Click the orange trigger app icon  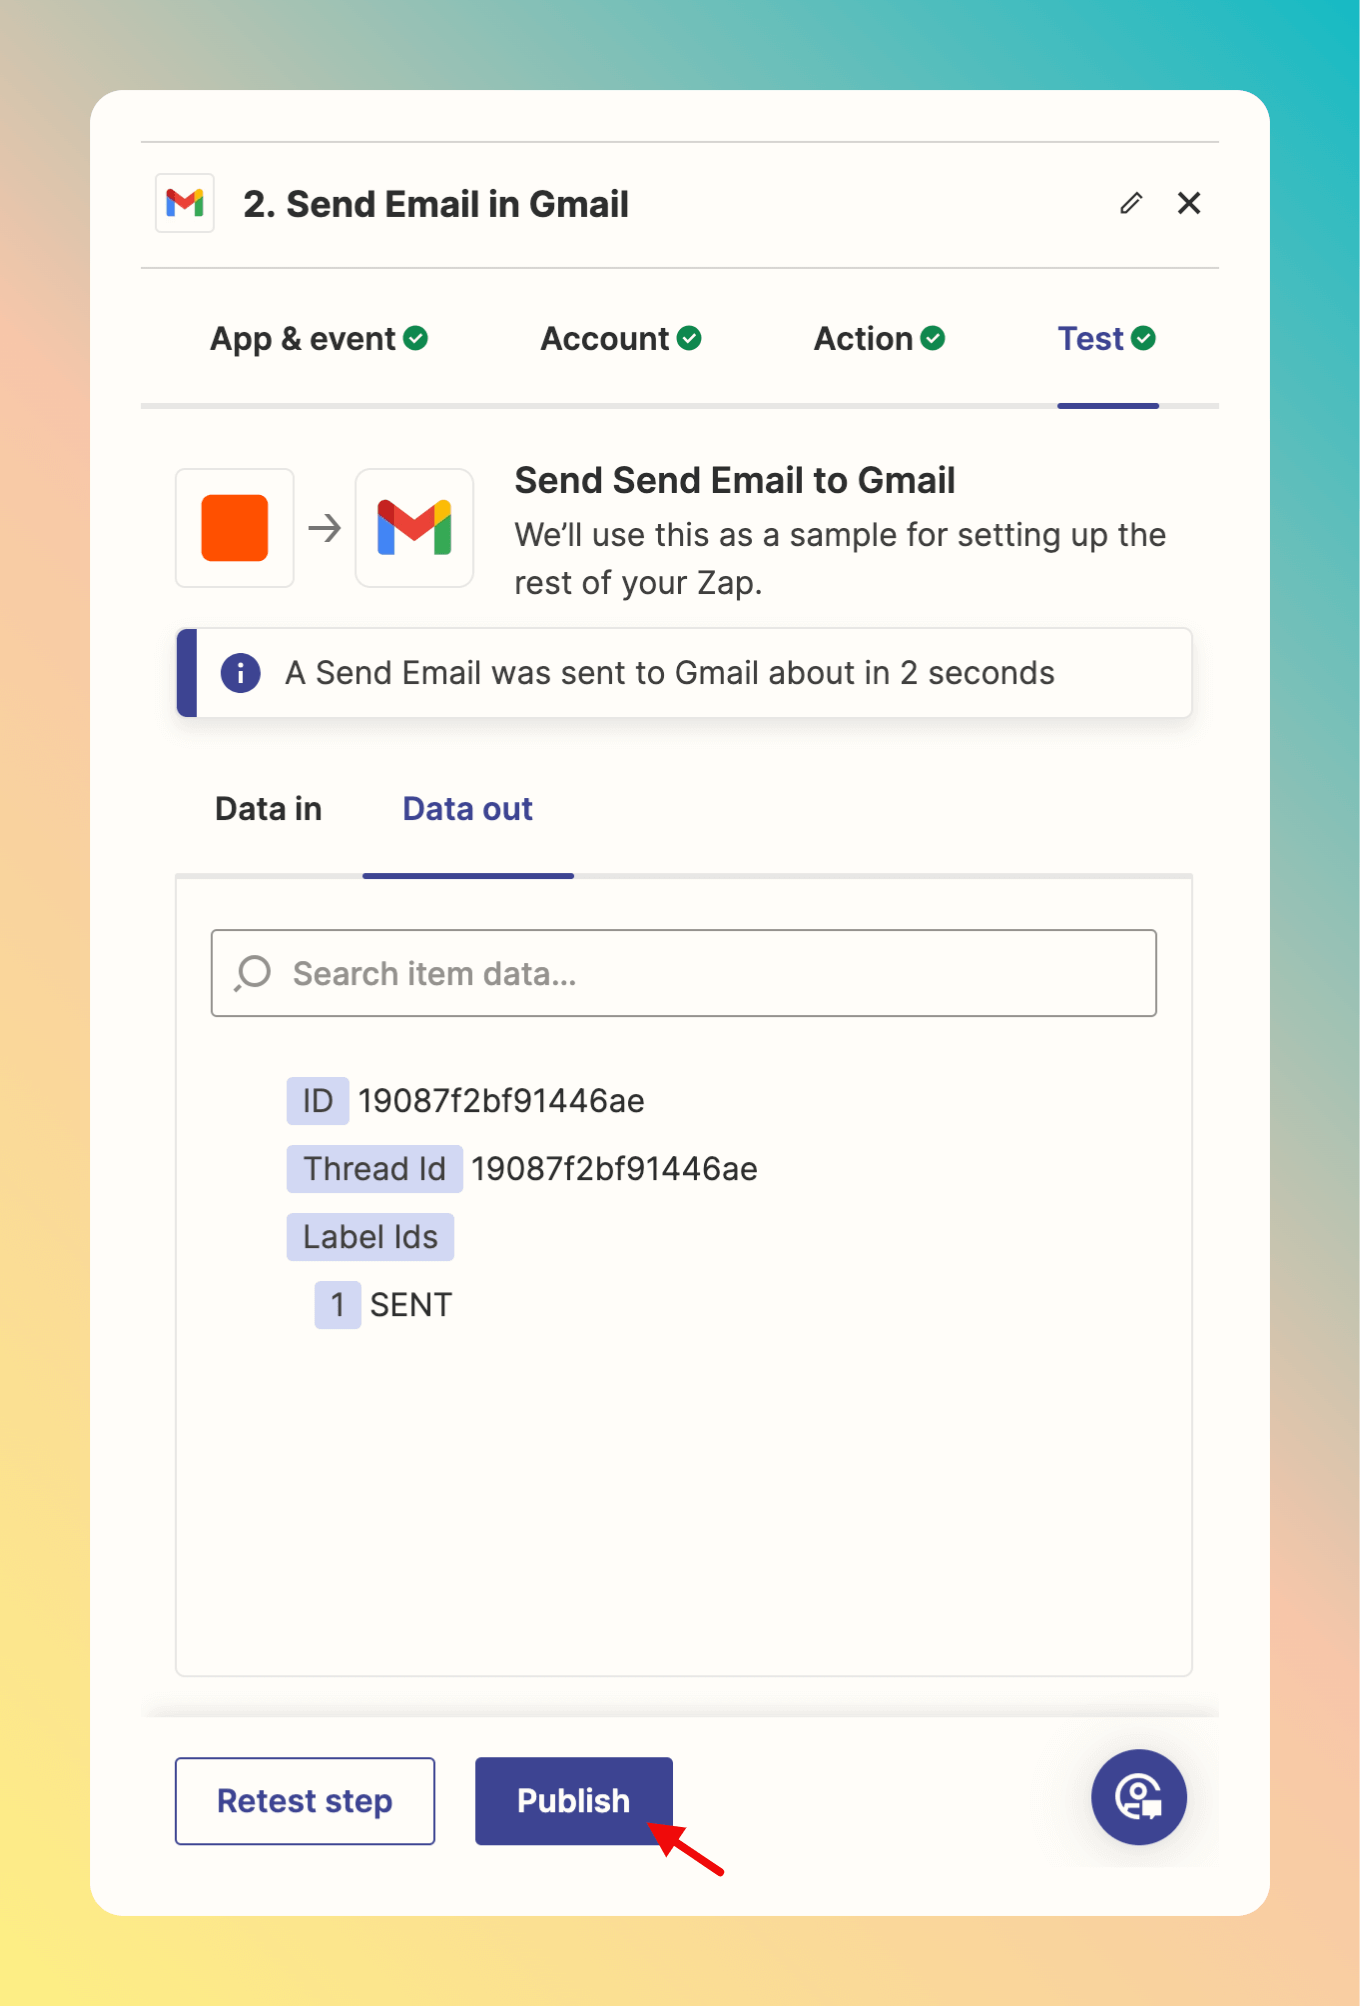235,528
